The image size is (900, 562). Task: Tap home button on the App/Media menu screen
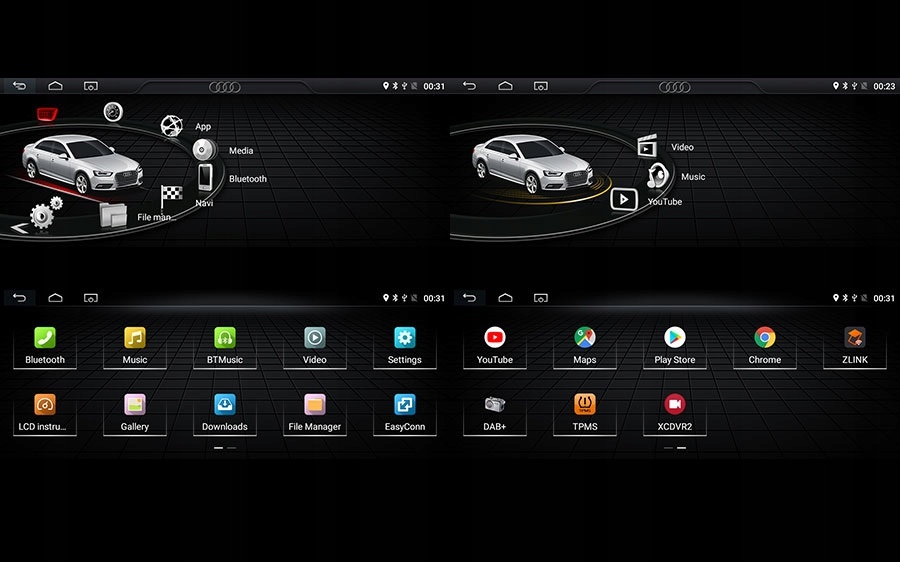[x=55, y=86]
